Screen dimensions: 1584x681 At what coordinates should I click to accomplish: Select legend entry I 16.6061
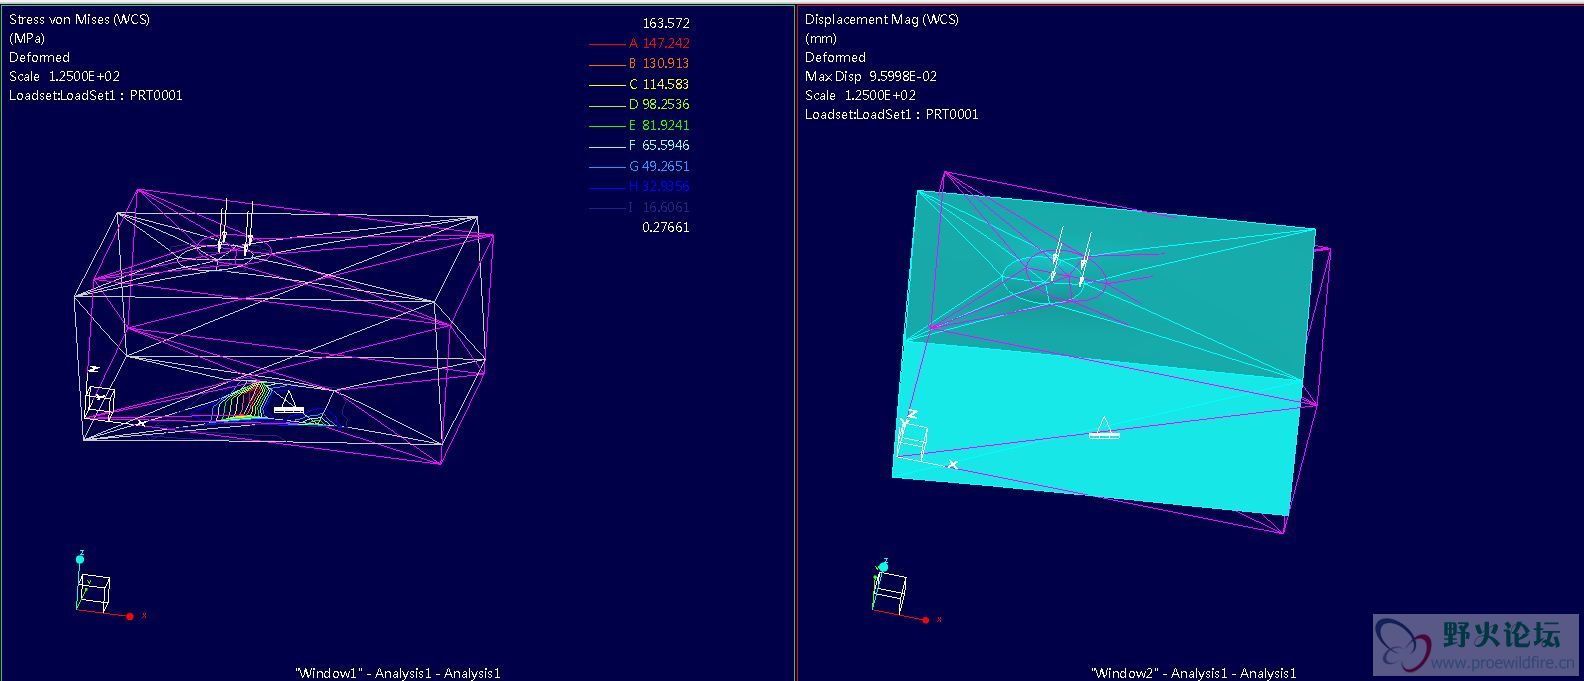pos(659,208)
